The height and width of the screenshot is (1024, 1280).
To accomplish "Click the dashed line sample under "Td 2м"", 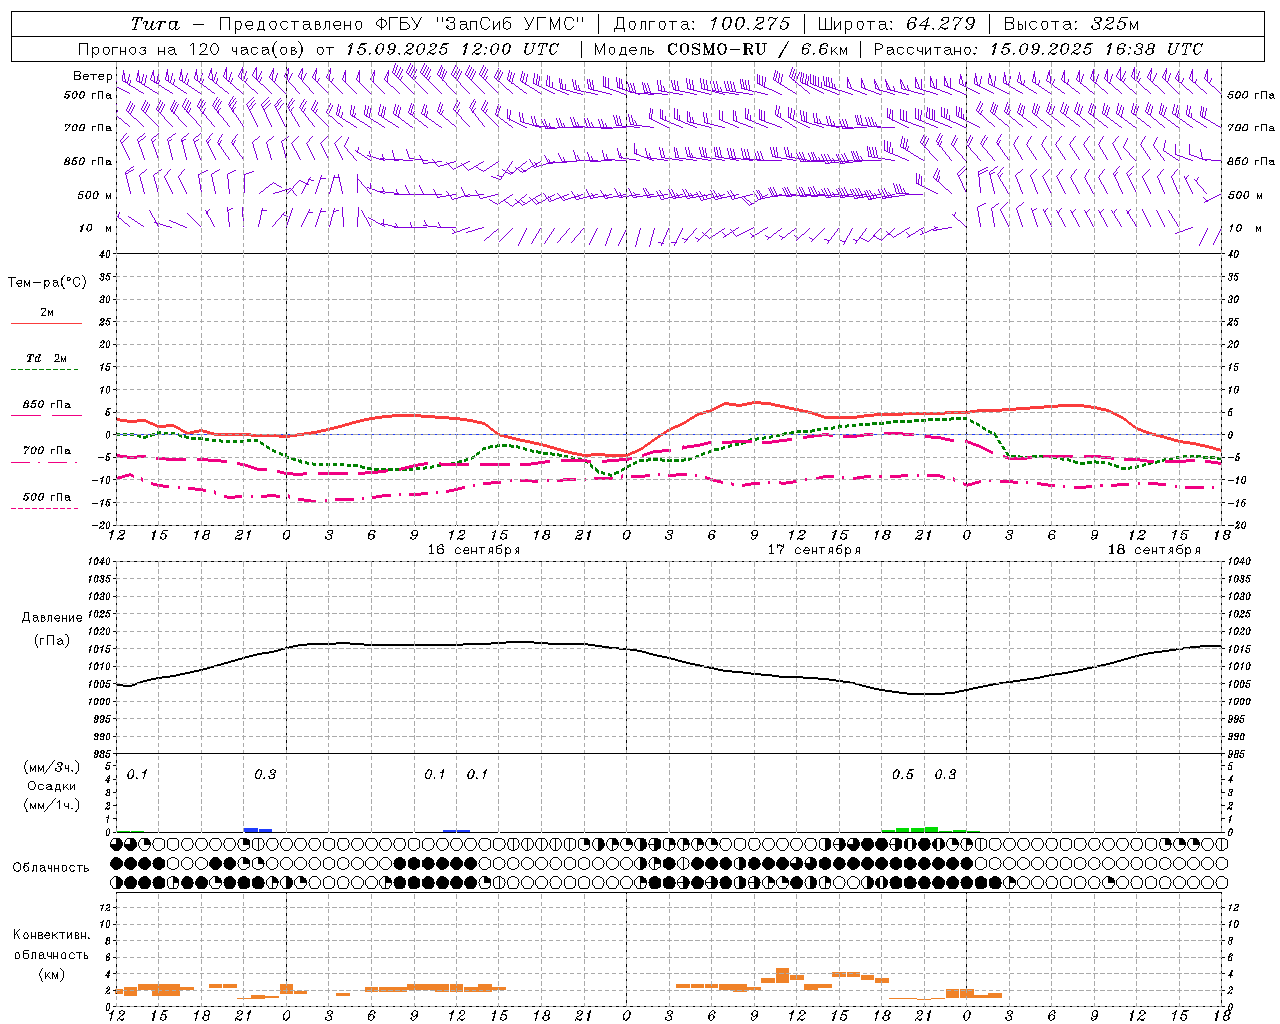I will [x=44, y=370].
